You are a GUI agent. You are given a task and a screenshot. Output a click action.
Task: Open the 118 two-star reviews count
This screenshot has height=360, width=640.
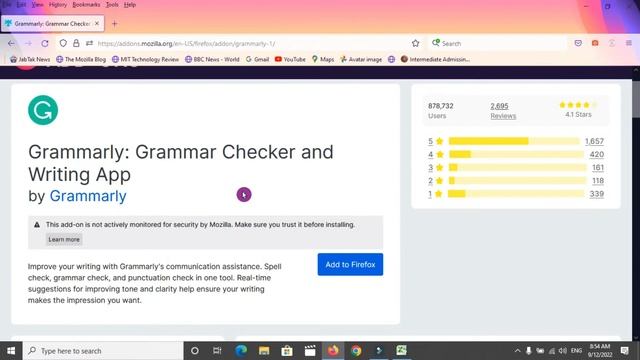(x=598, y=180)
